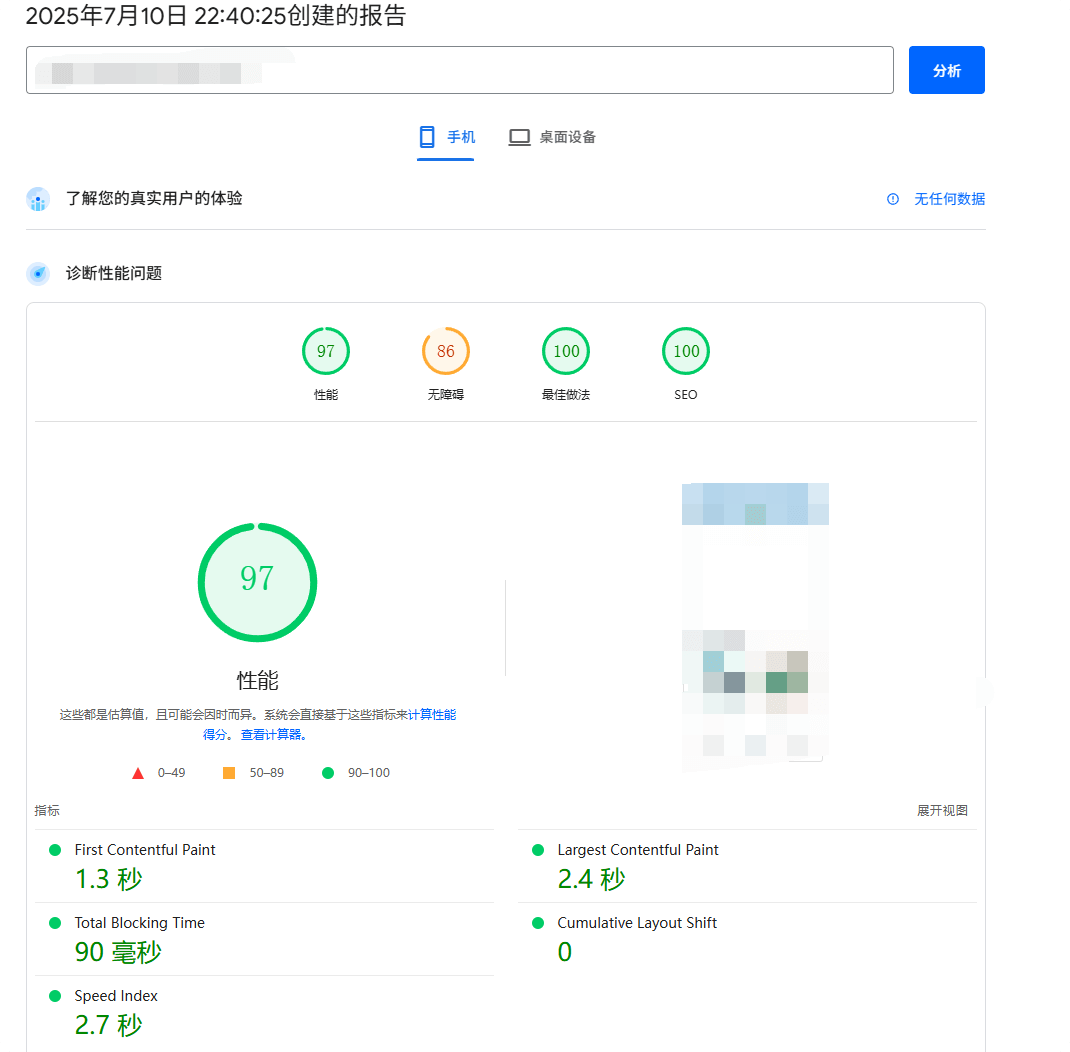The image size is (1070, 1052).
Task: Click the 性能 score circle showing 97
Action: click(x=325, y=351)
